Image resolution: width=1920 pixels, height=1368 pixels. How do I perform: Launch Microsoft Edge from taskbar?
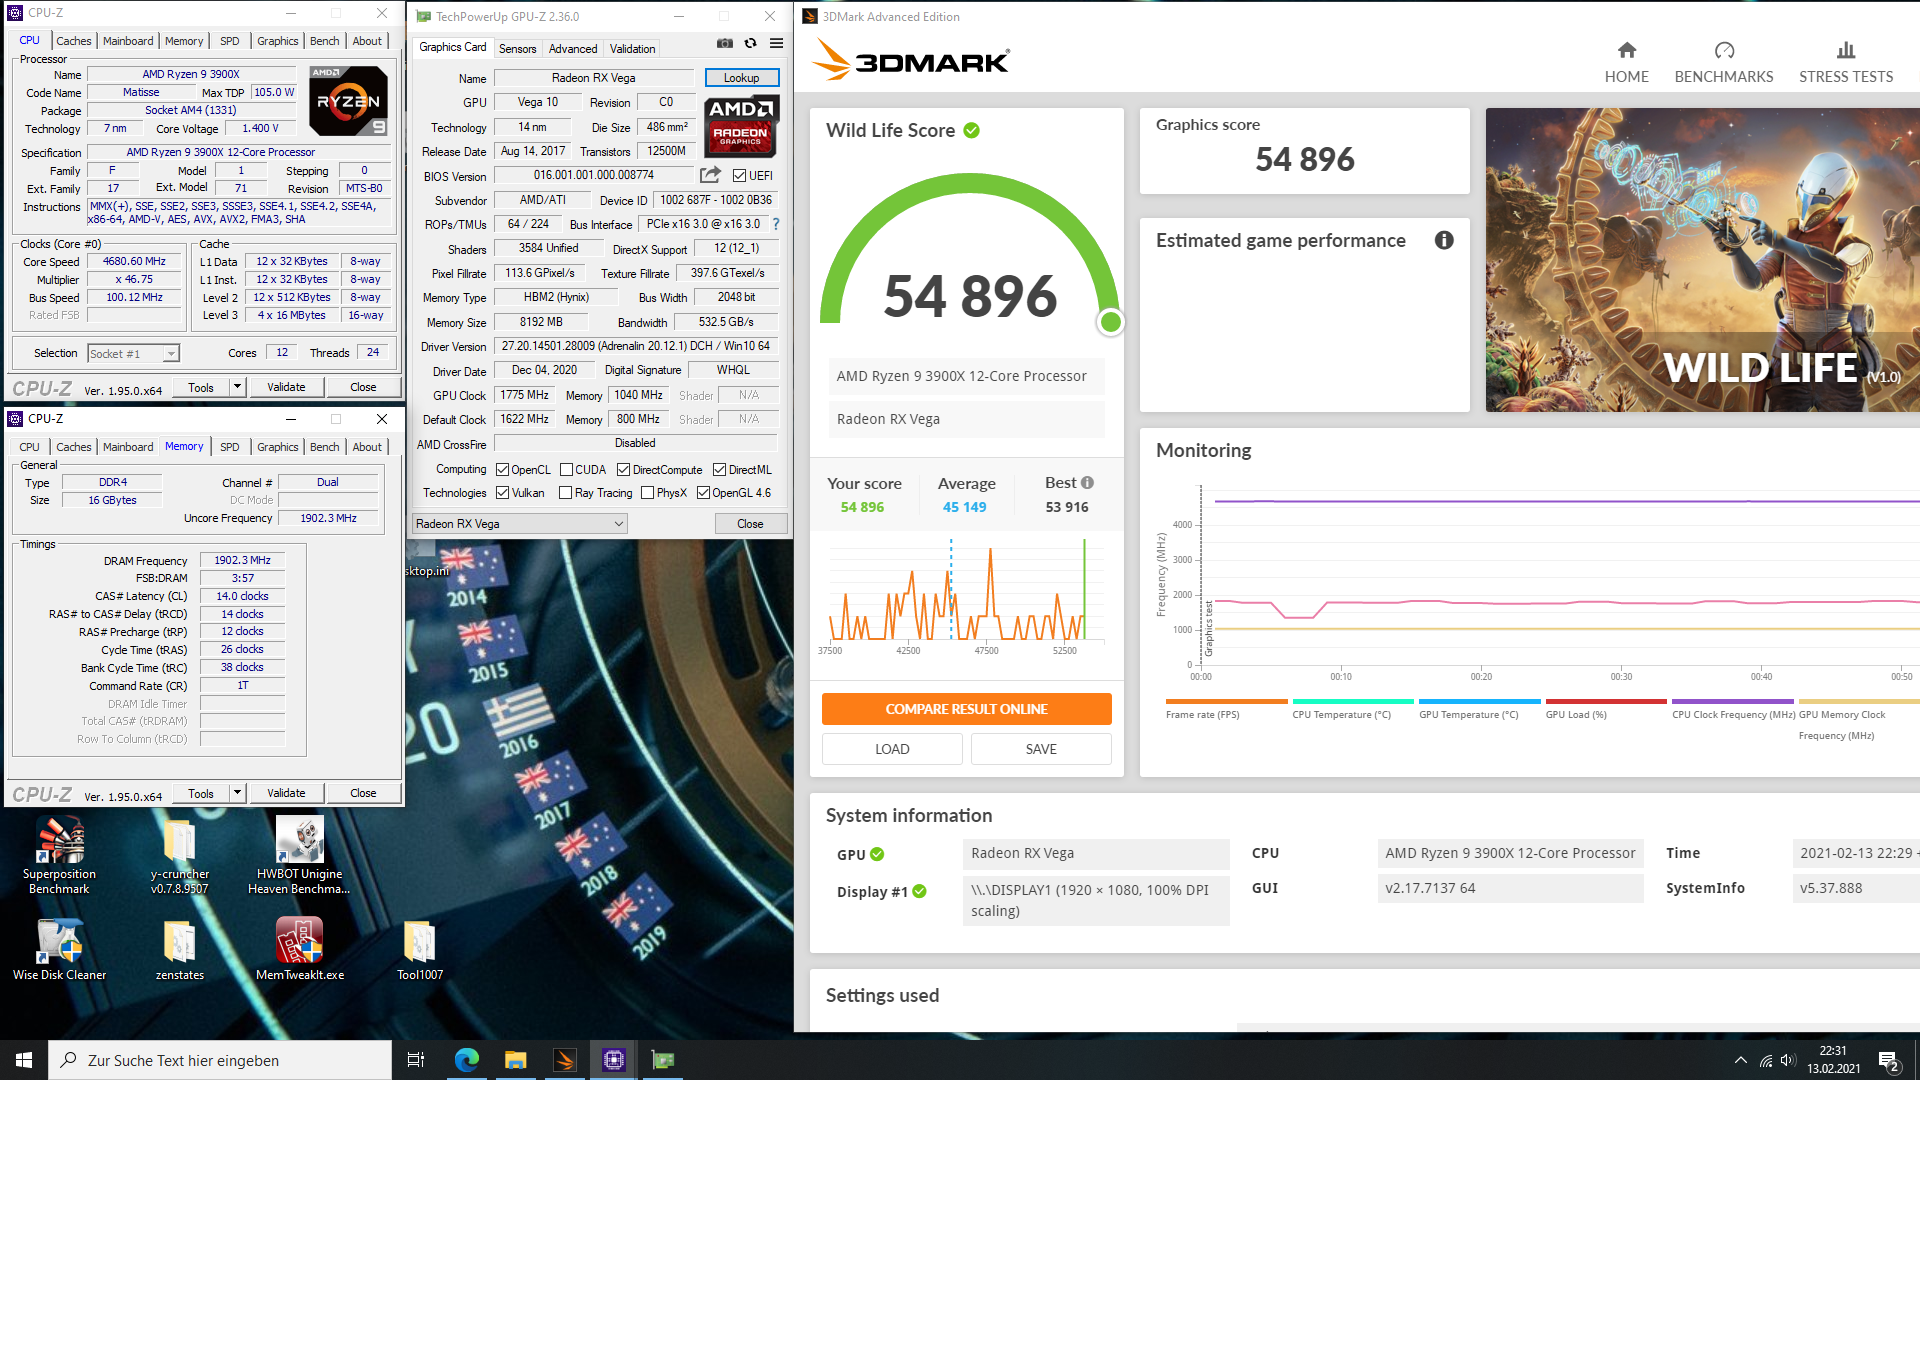tap(466, 1060)
